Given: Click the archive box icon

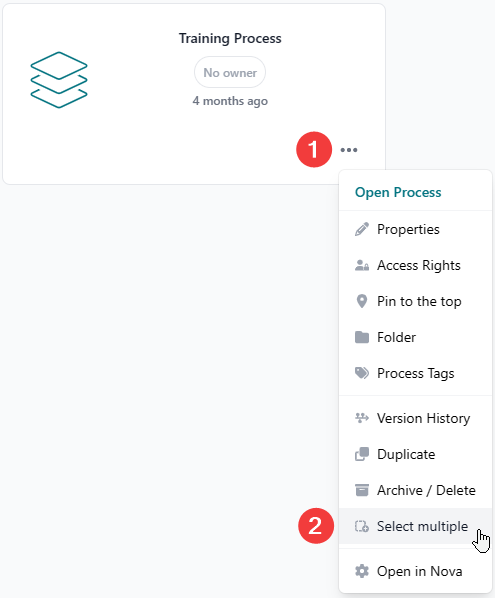Looking at the screenshot, I should coord(362,490).
